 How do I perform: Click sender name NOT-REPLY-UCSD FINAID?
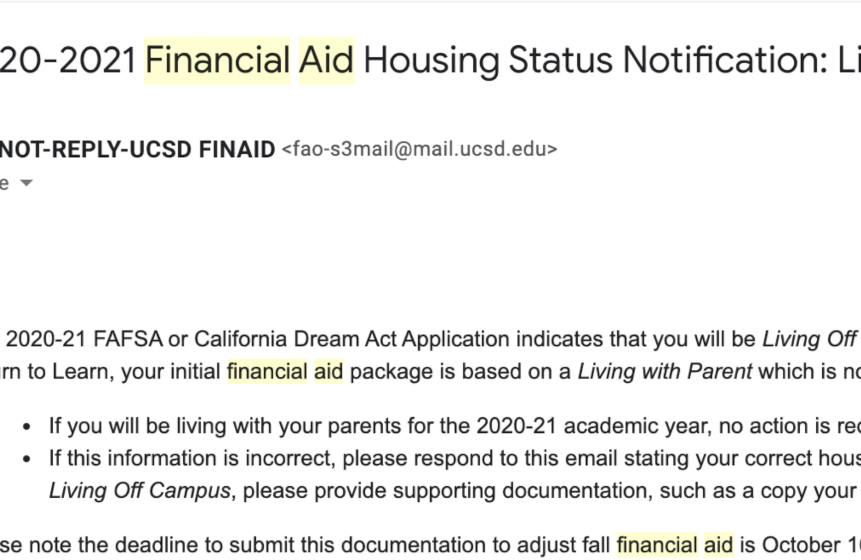[x=137, y=149]
